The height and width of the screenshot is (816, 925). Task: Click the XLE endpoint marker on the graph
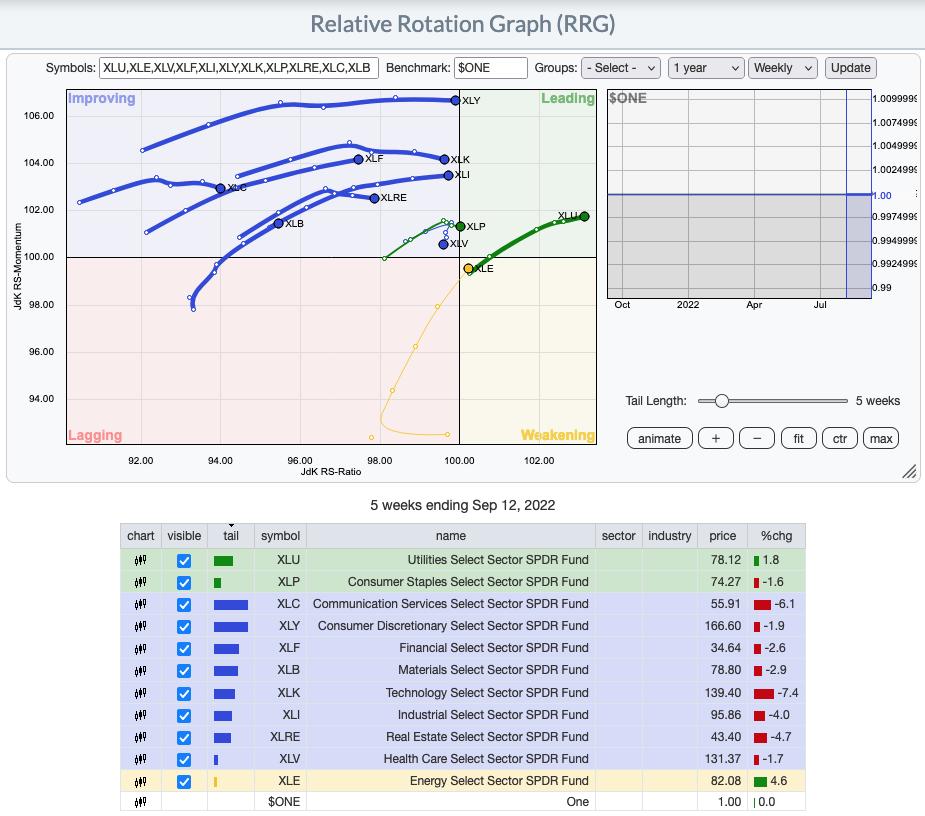point(468,268)
